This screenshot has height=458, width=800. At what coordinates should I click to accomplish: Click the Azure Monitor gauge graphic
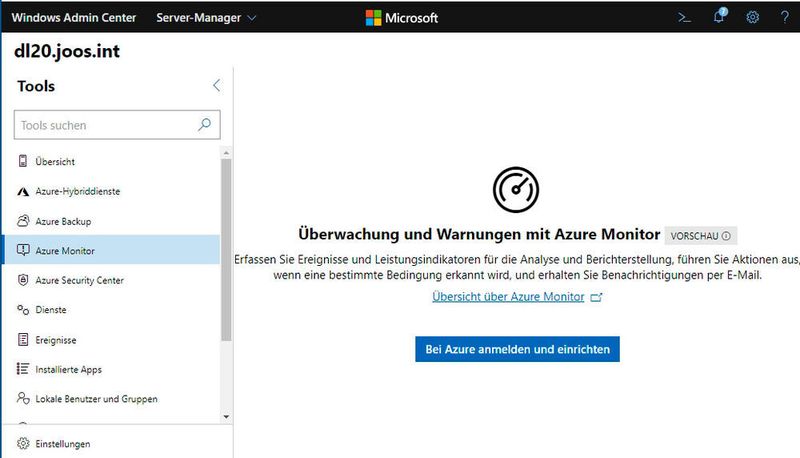point(516,190)
